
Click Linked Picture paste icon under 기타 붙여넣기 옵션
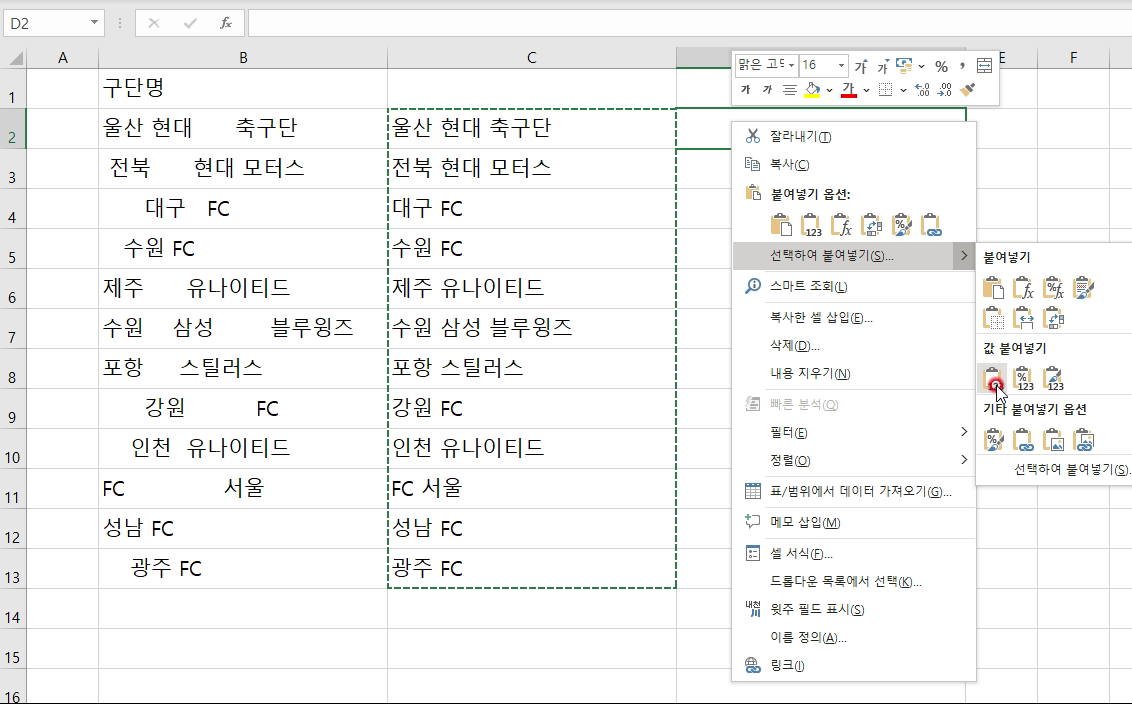point(1084,439)
